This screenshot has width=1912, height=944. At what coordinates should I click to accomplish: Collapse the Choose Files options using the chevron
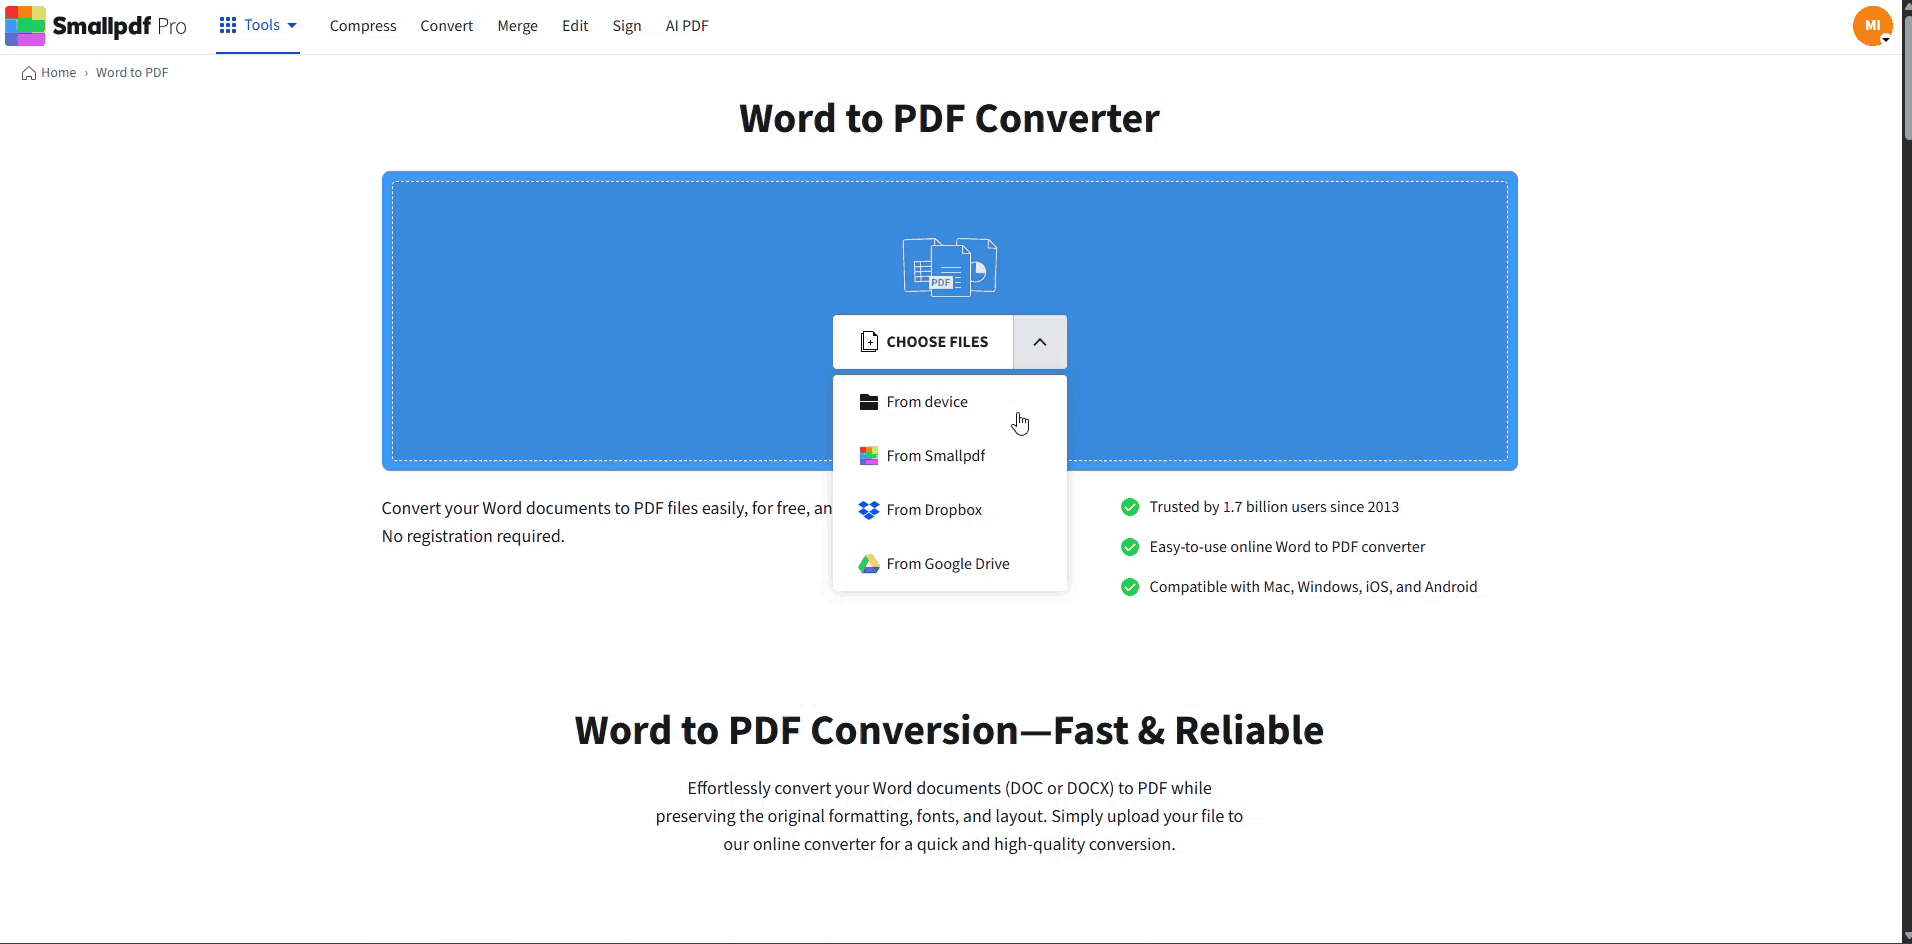click(x=1039, y=341)
